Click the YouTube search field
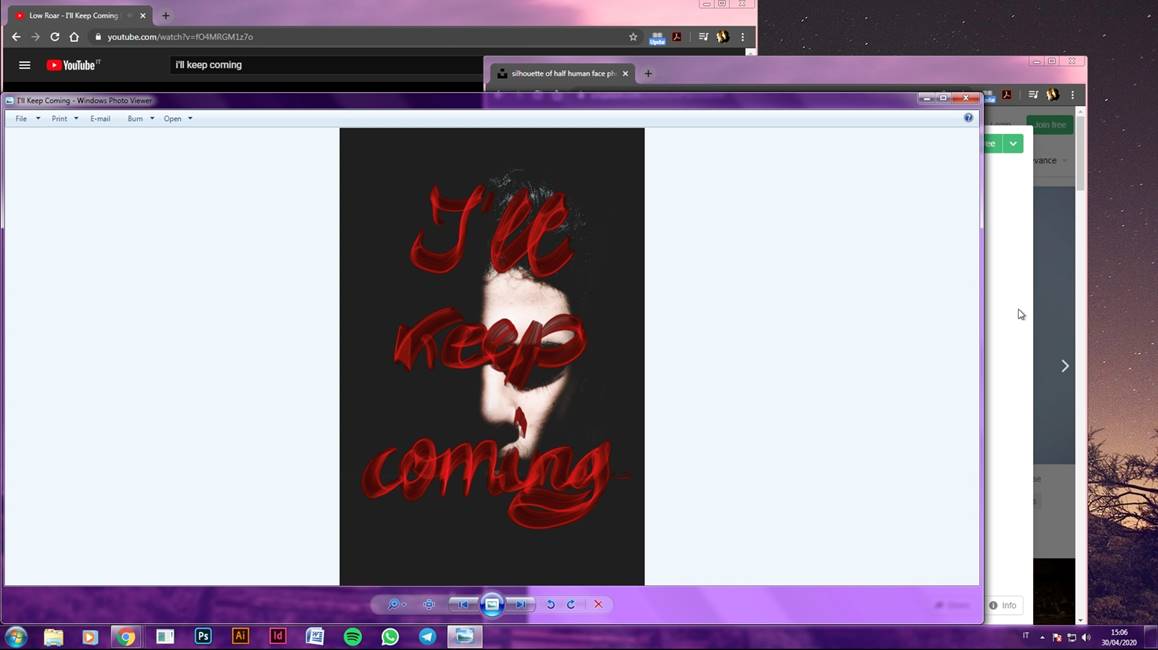Image resolution: width=1158 pixels, height=650 pixels. 320,65
